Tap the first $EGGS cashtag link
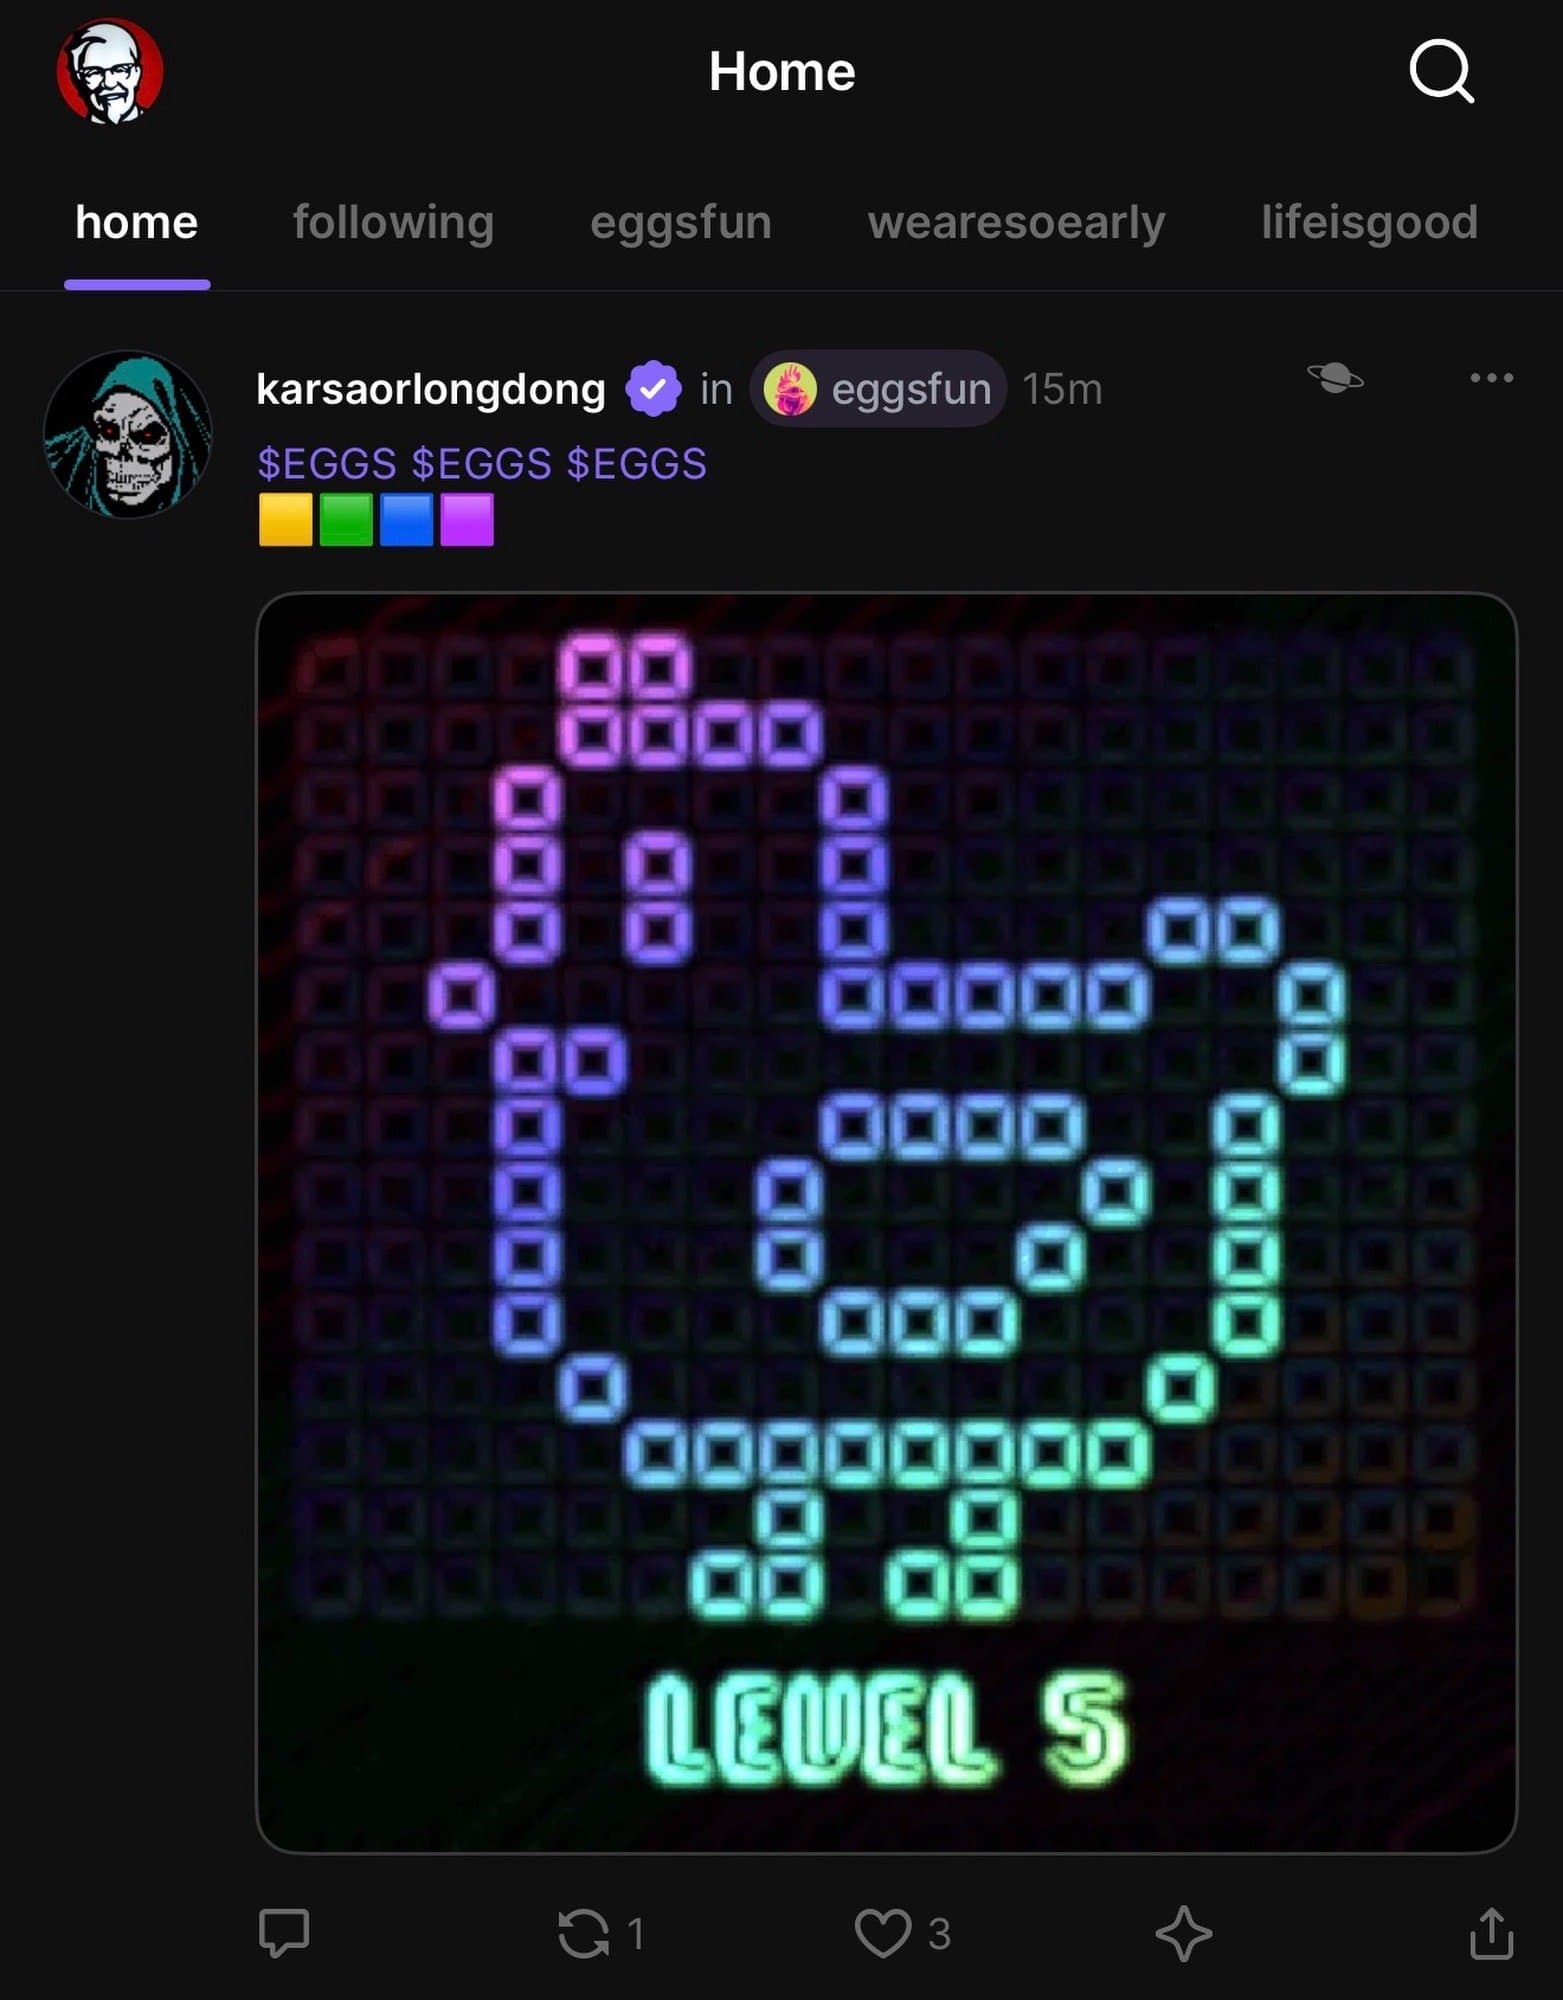 click(327, 464)
